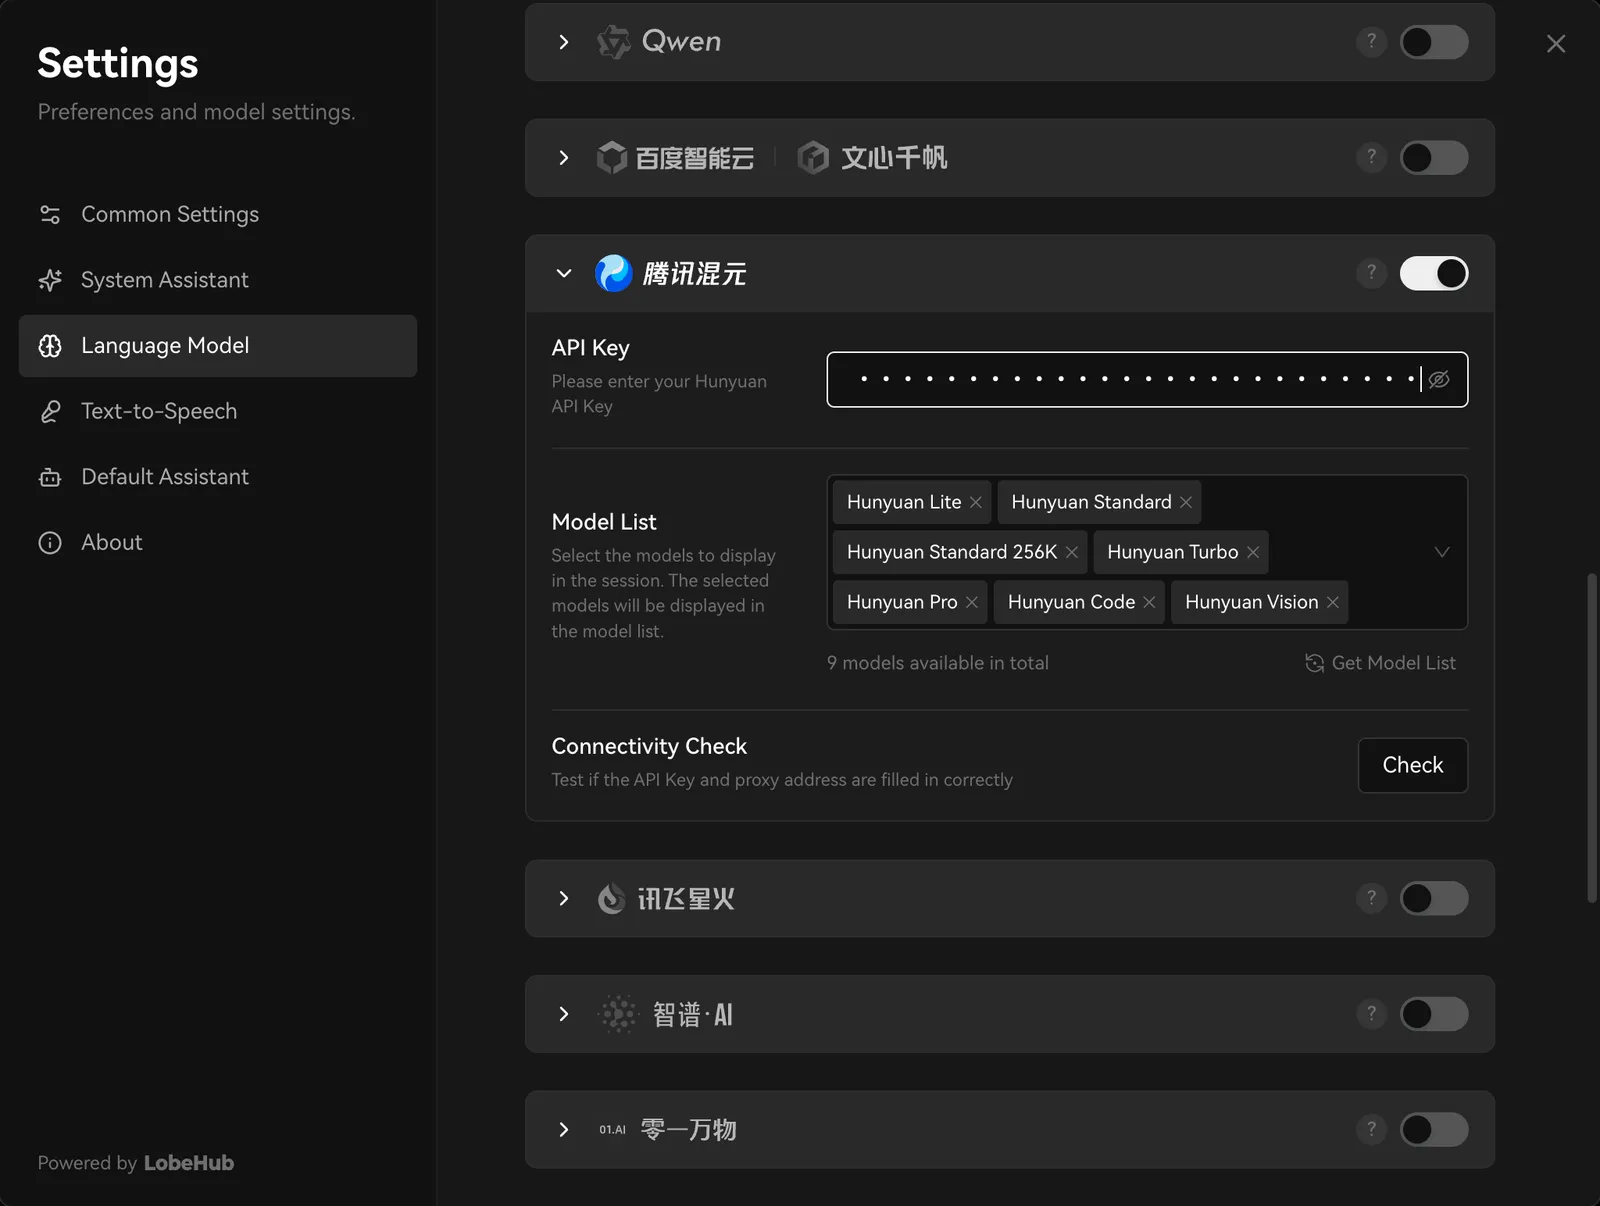1600x1206 pixels.
Task: Click the vertical scrollbar thumb
Action: click(x=1592, y=738)
